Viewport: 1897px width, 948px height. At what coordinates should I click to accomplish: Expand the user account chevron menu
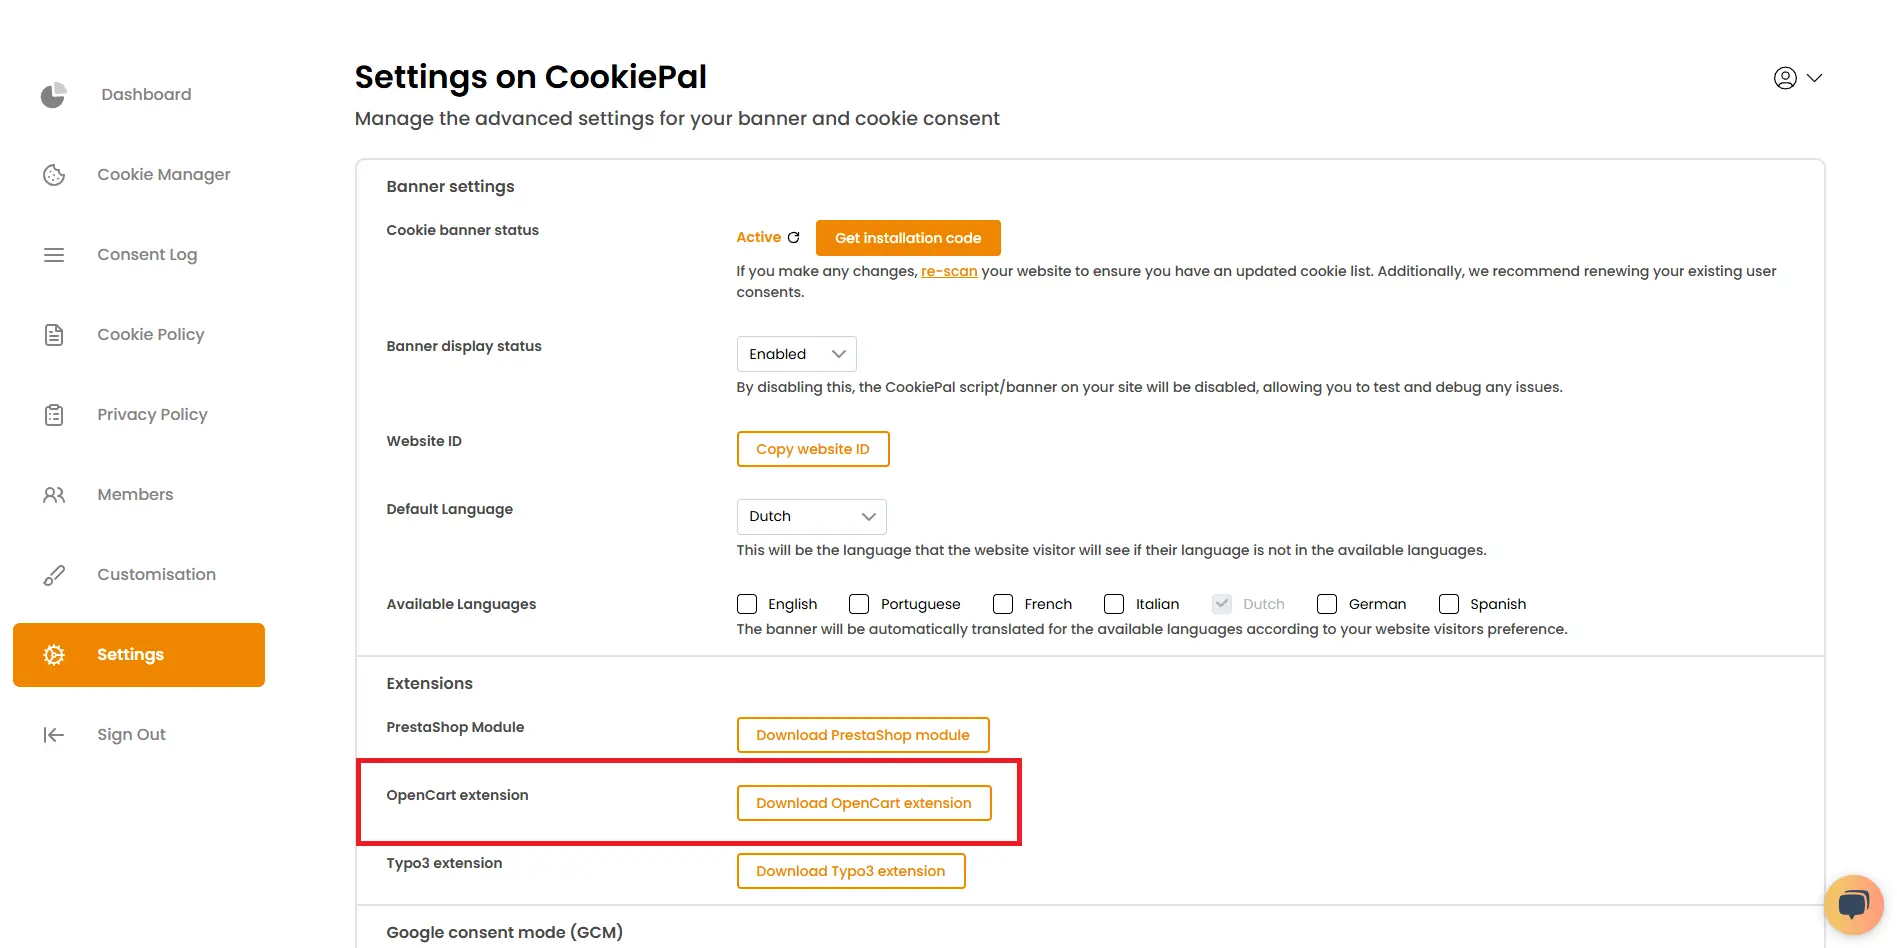(x=1817, y=77)
